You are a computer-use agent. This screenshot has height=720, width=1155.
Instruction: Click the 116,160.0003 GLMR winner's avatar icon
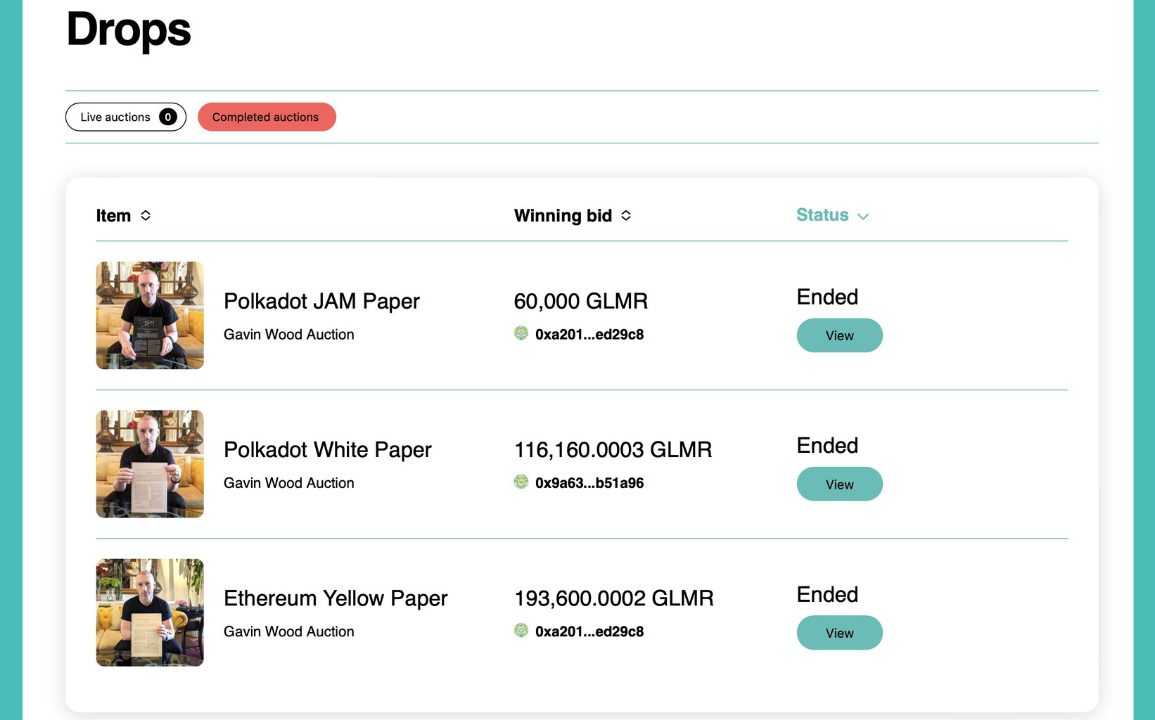tap(521, 482)
